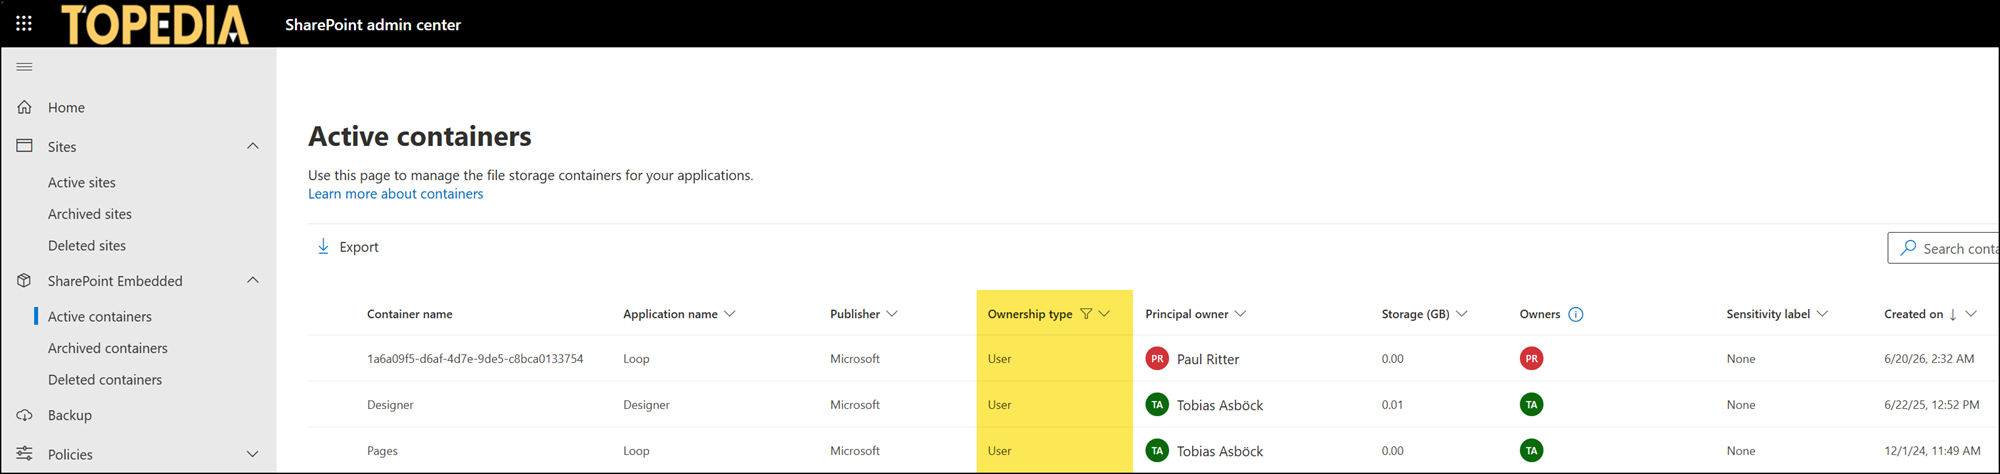2000x474 pixels.
Task: Click the TA principal owner avatar in Pages row
Action: click(1157, 451)
